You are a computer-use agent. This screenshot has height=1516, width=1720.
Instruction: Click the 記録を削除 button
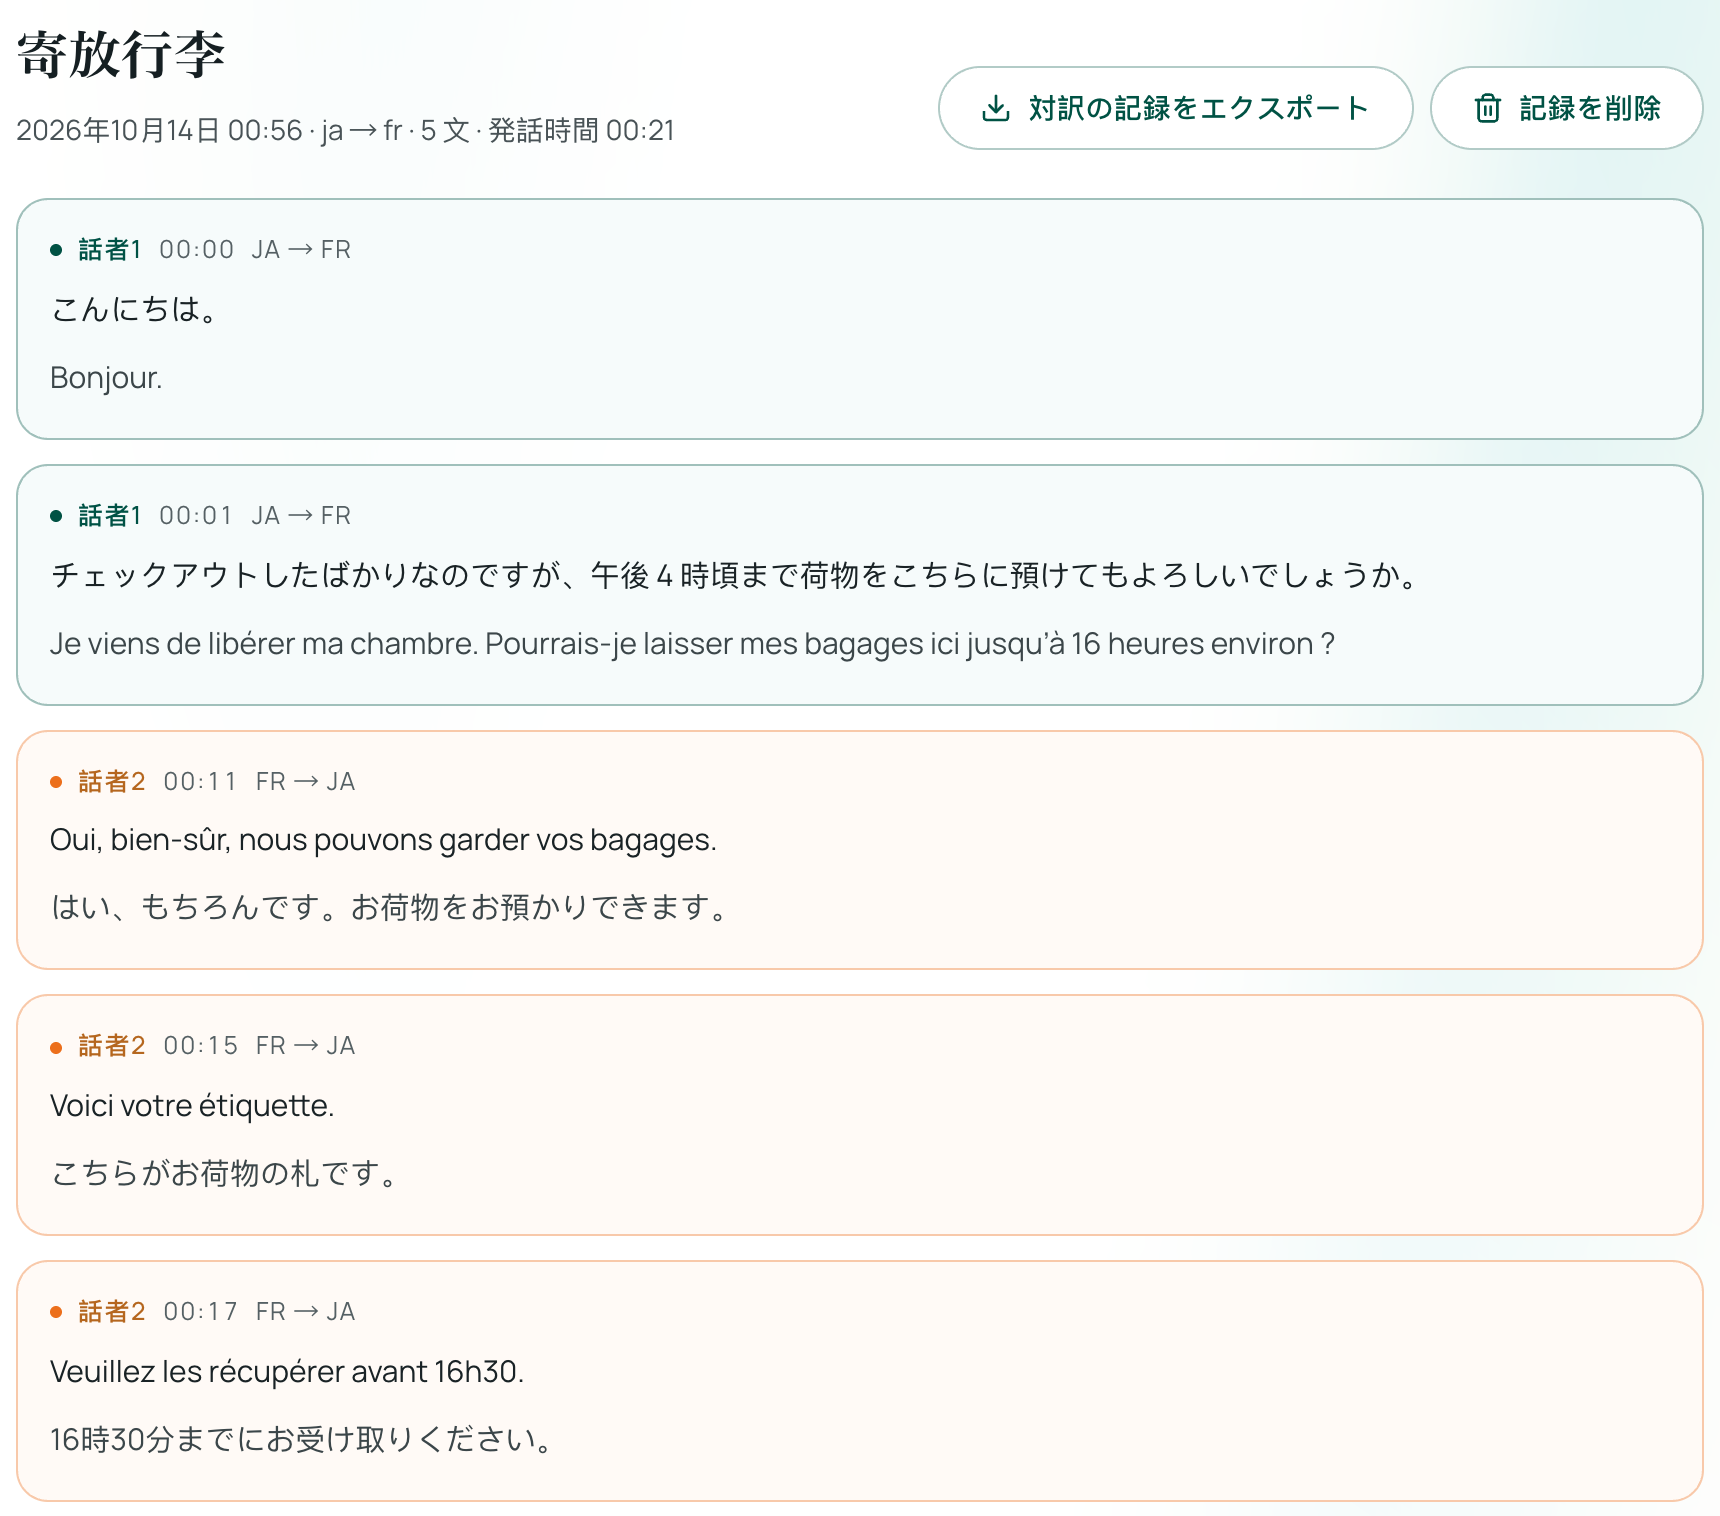[1566, 108]
